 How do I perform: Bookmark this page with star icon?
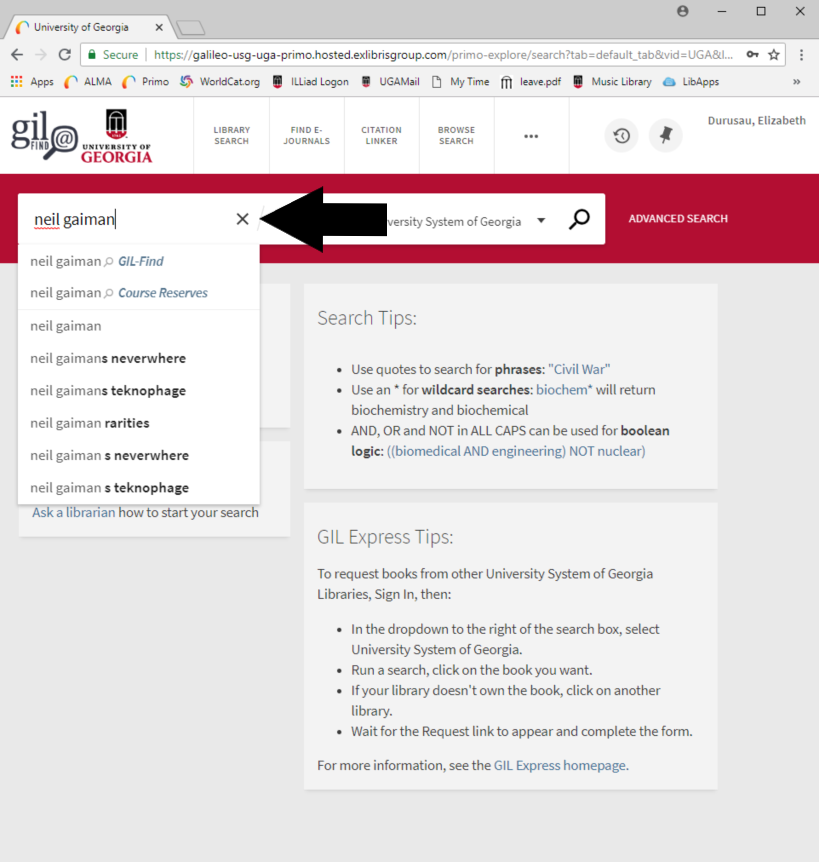774,55
